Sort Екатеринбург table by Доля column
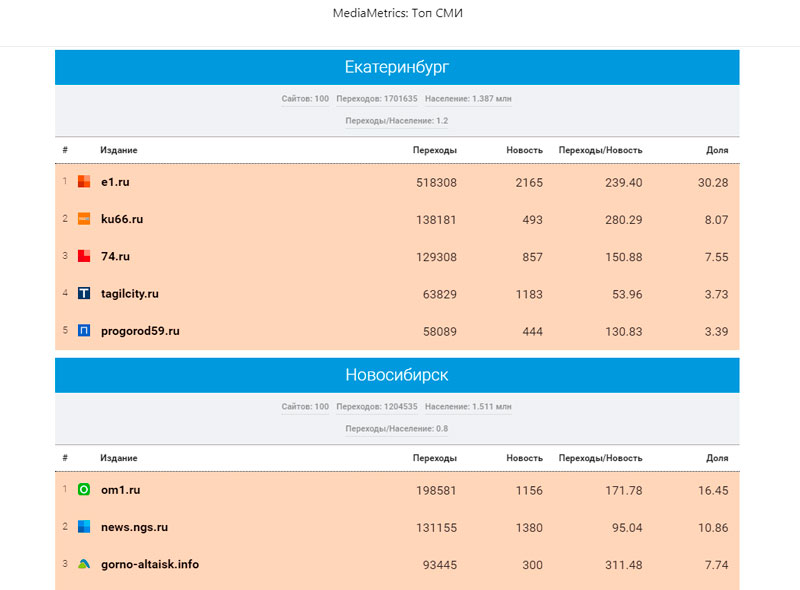This screenshot has height=590, width=800. click(717, 150)
